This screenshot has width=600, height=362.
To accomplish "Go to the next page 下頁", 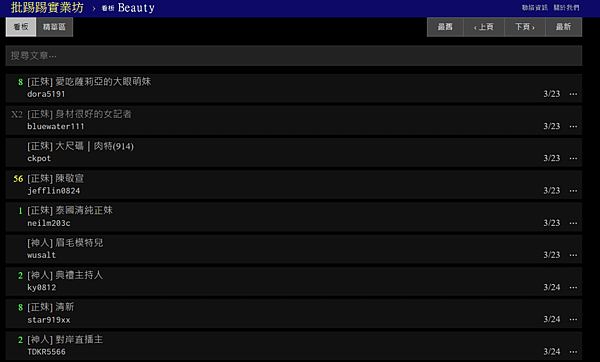I will [525, 27].
